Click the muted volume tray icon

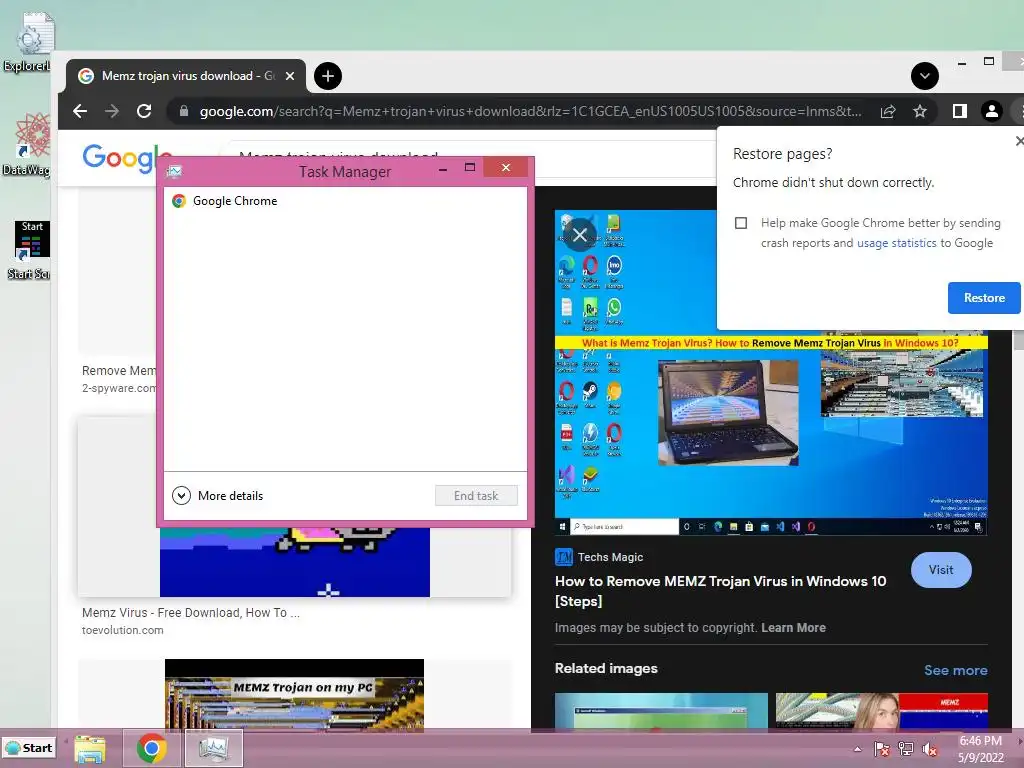(x=930, y=749)
